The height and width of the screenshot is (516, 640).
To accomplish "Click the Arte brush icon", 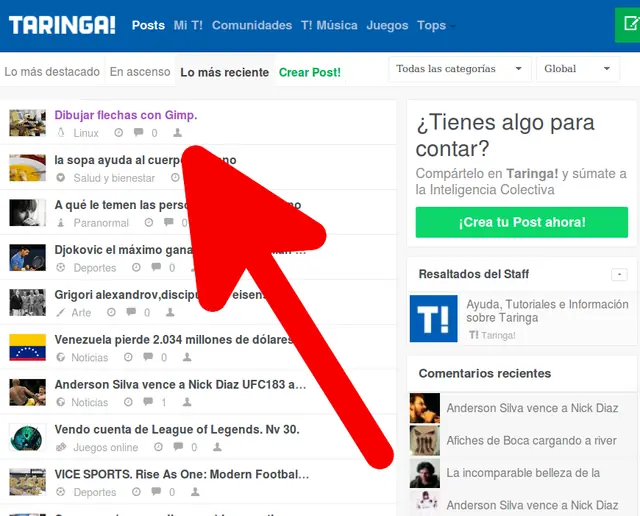I will (x=61, y=312).
